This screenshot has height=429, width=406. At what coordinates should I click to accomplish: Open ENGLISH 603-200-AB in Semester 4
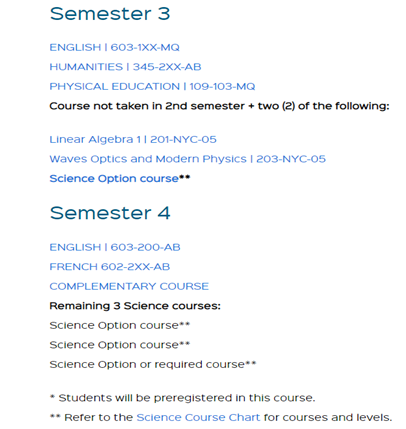(115, 247)
